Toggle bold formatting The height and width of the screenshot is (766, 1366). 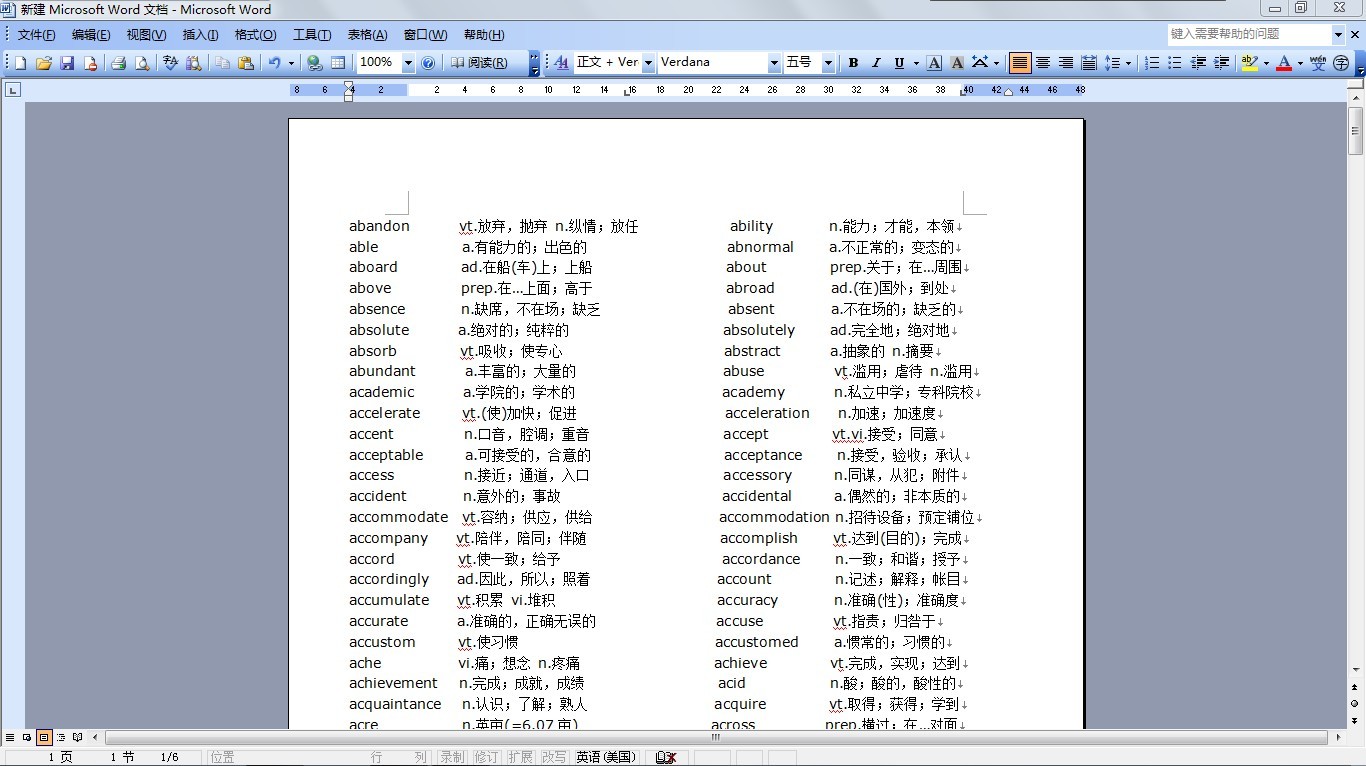853,62
